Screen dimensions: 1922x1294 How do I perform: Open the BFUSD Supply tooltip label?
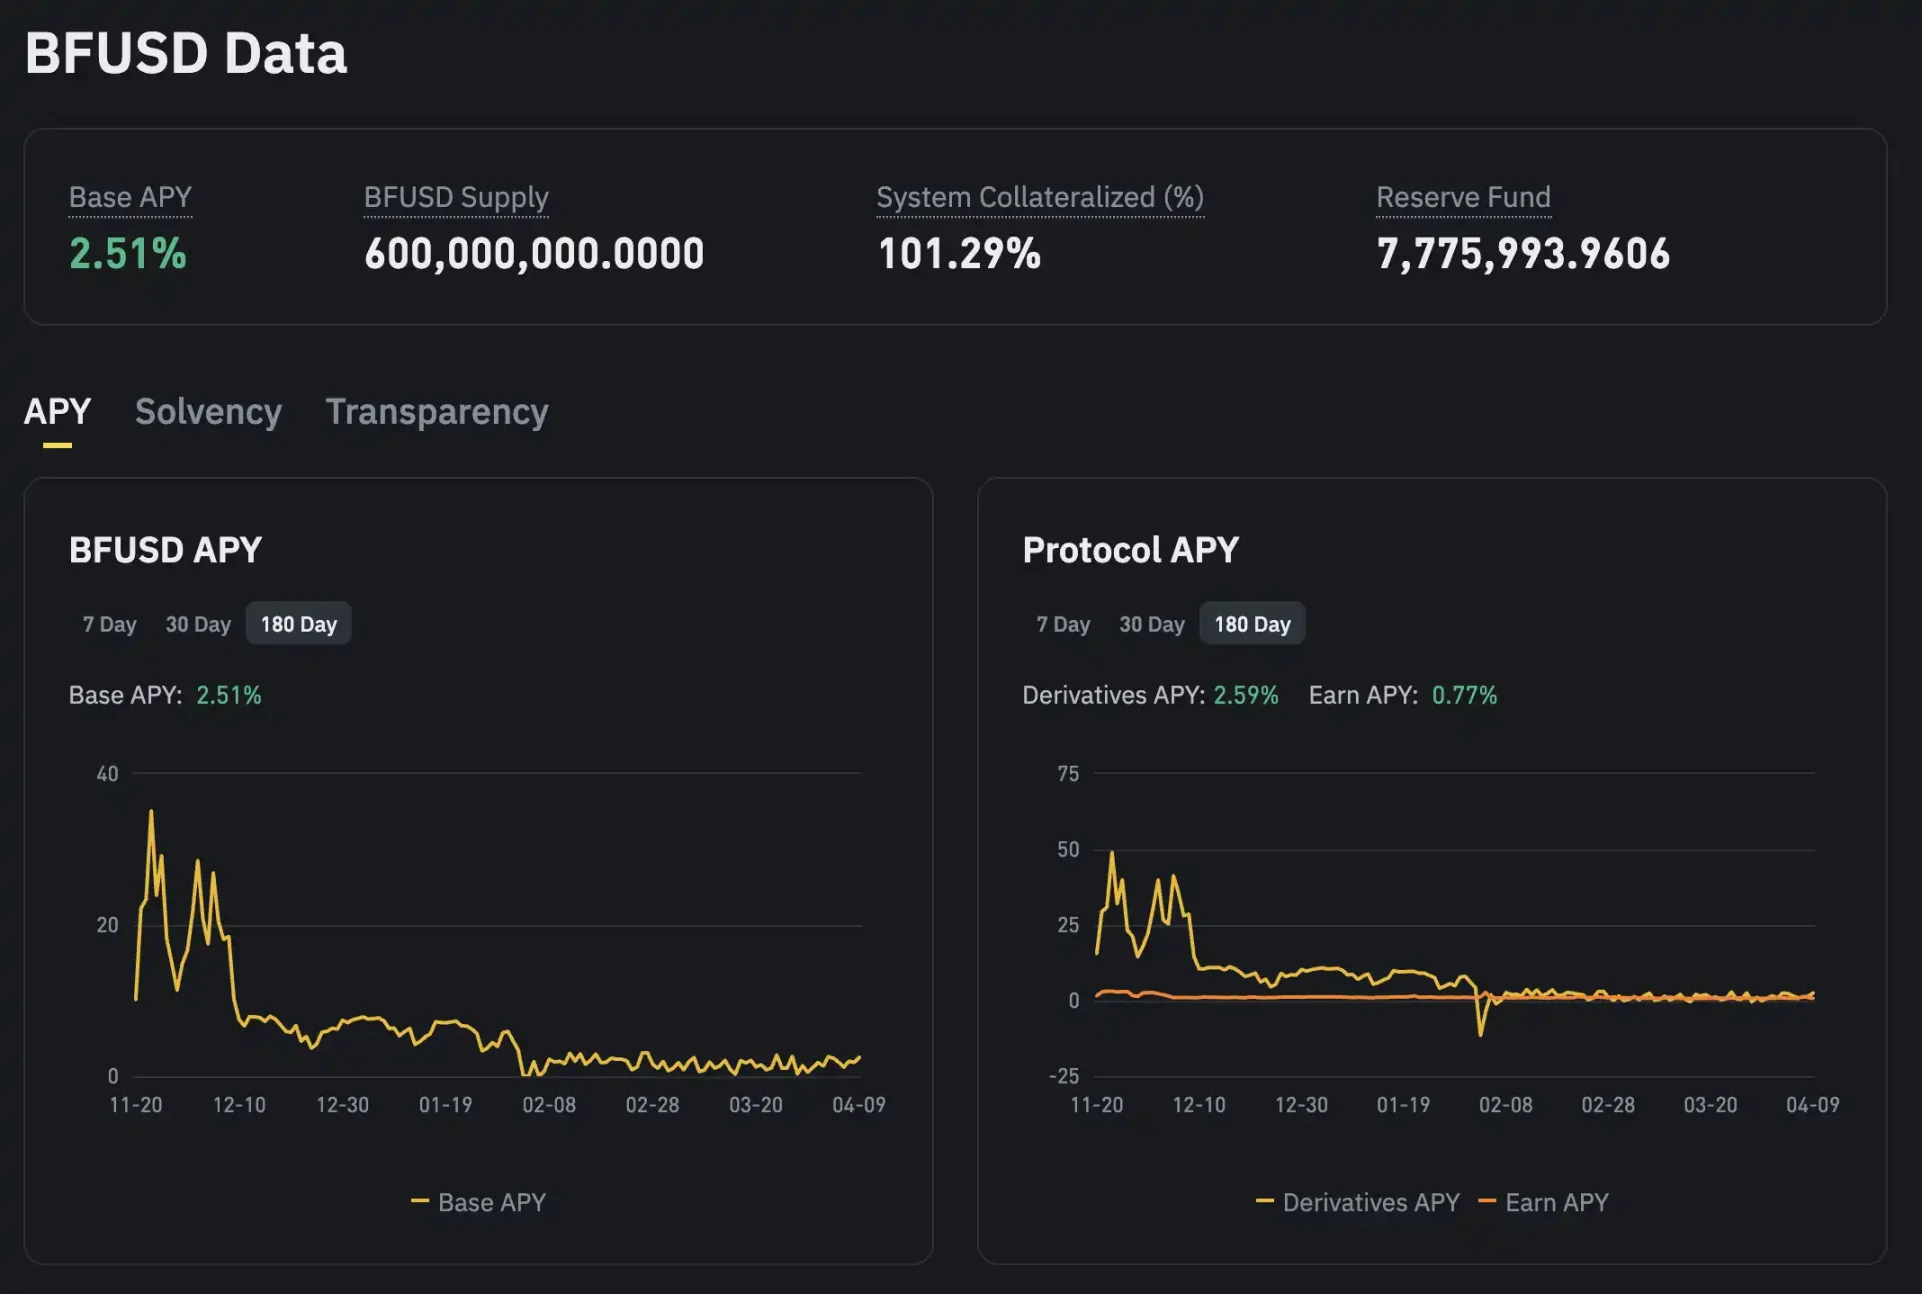[x=455, y=197]
